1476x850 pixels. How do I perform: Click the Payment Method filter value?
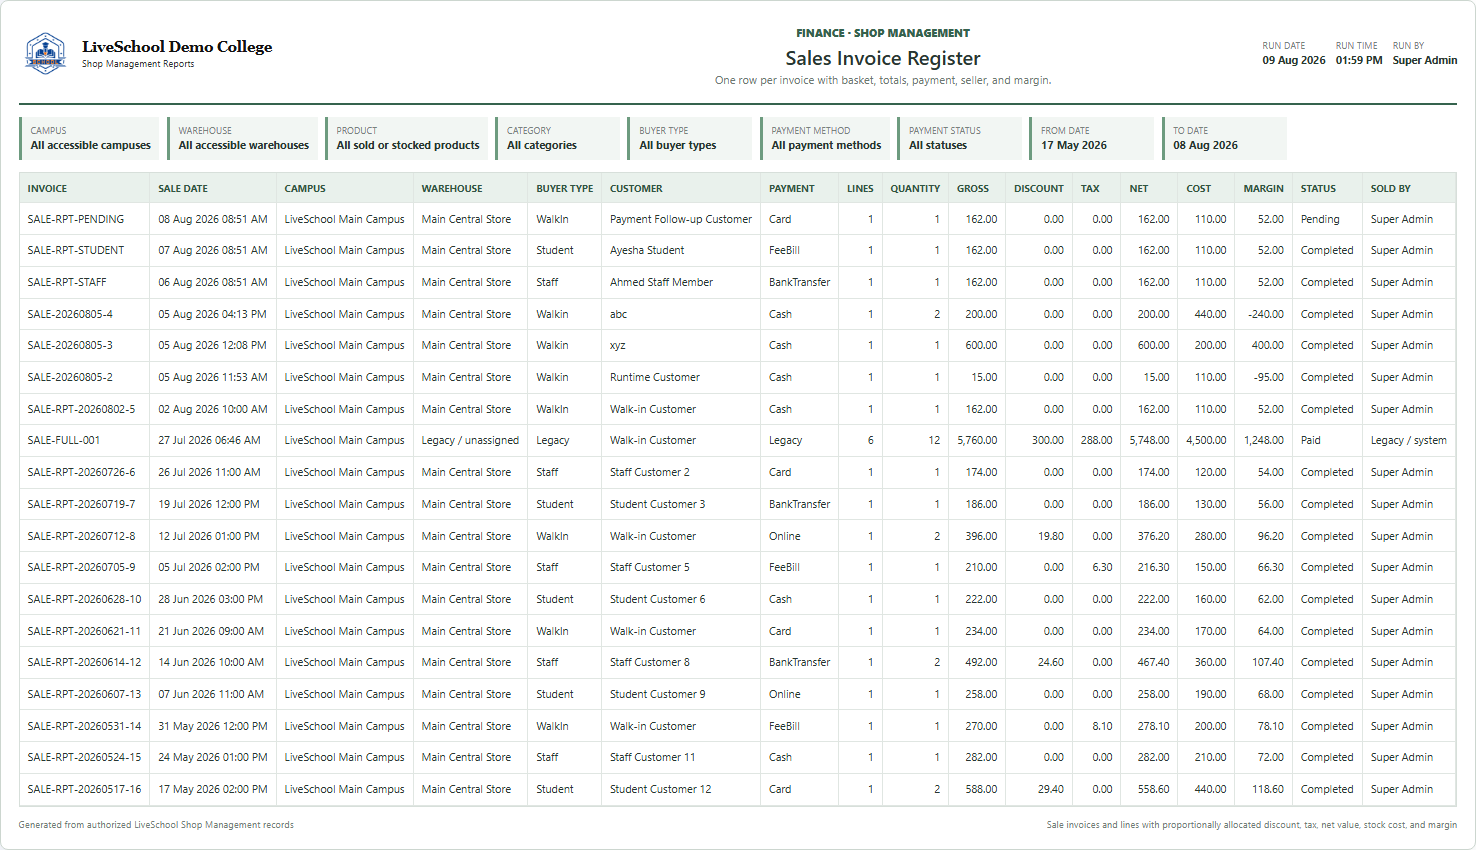[x=826, y=145]
